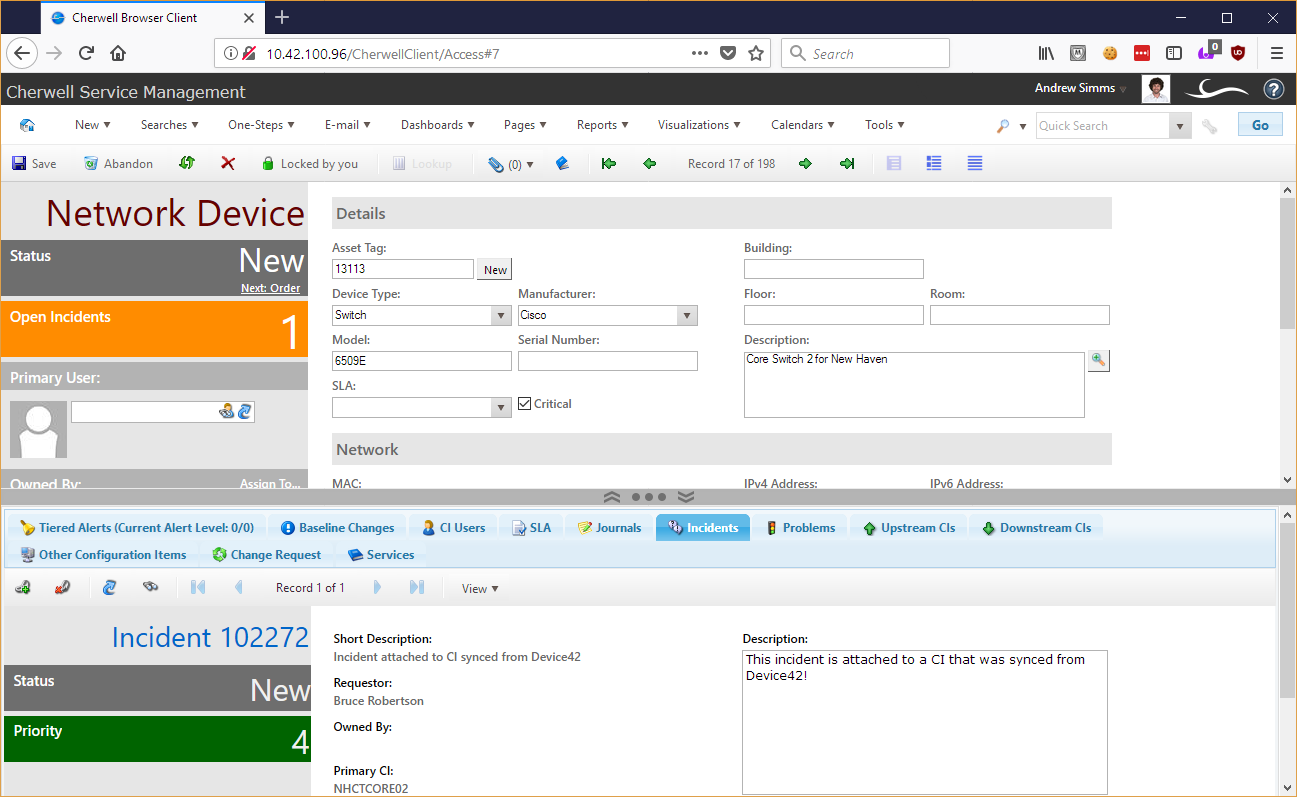The width and height of the screenshot is (1297, 797).
Task: Open the Upstream CIs tab
Action: 908,528
